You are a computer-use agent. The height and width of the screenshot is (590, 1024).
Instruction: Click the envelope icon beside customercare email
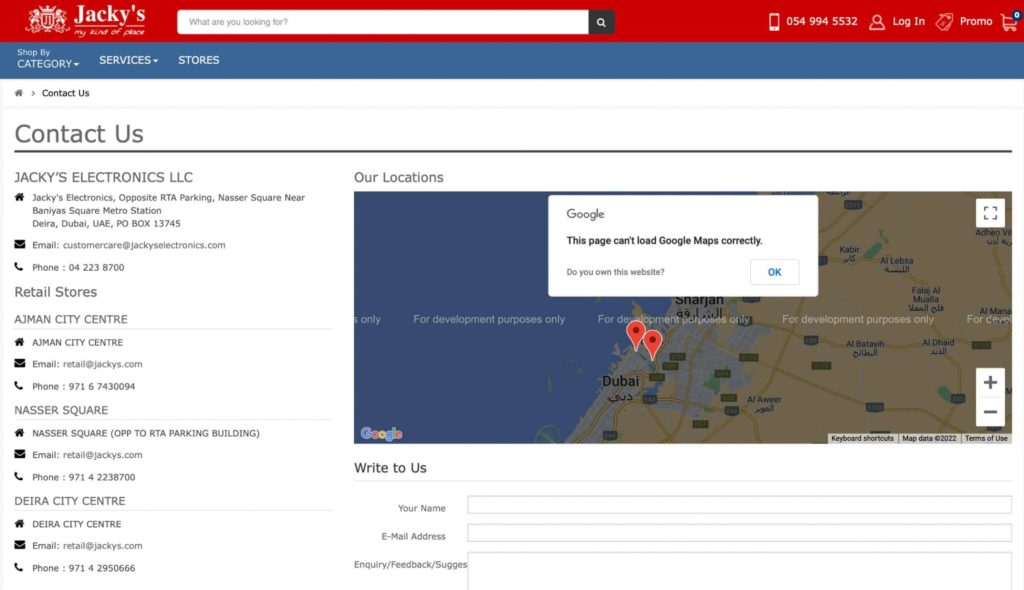[20, 244]
